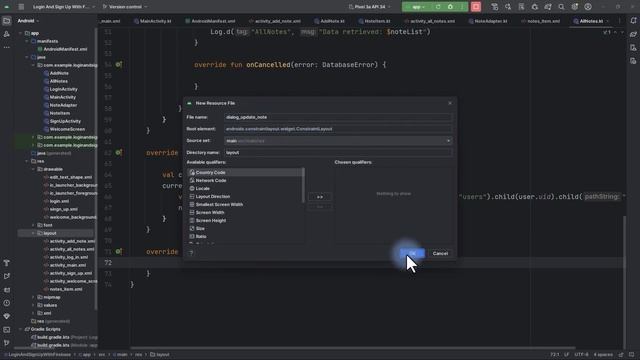Click the add qualifier >> button

[320, 197]
